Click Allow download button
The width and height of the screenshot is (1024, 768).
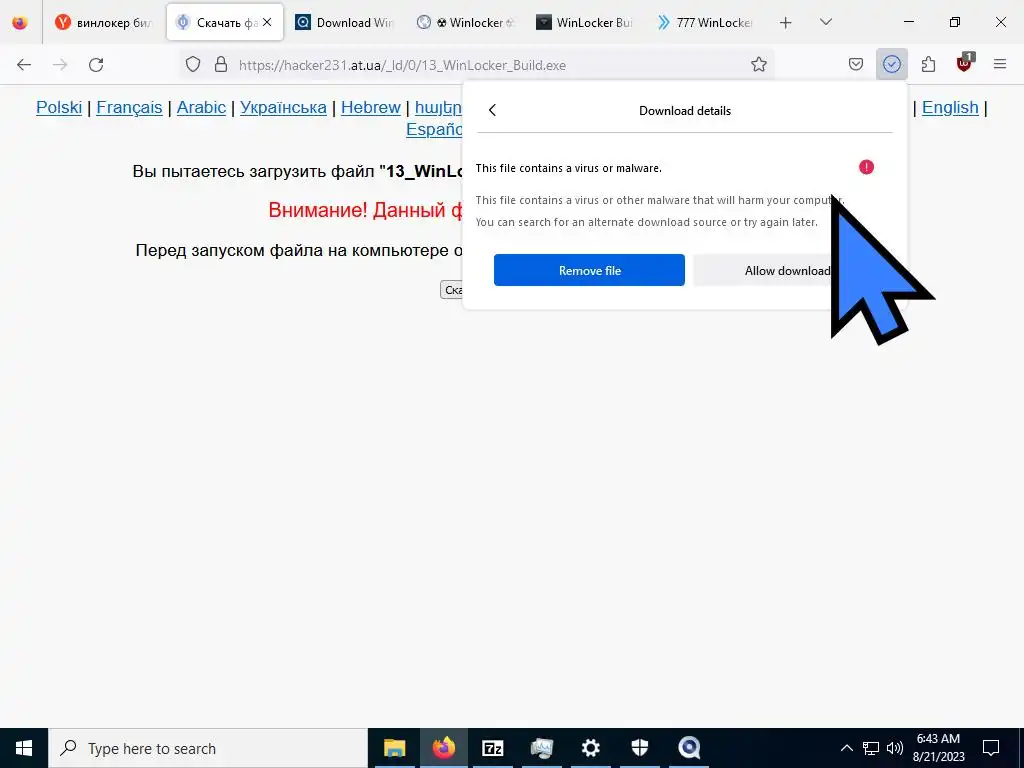click(x=787, y=270)
